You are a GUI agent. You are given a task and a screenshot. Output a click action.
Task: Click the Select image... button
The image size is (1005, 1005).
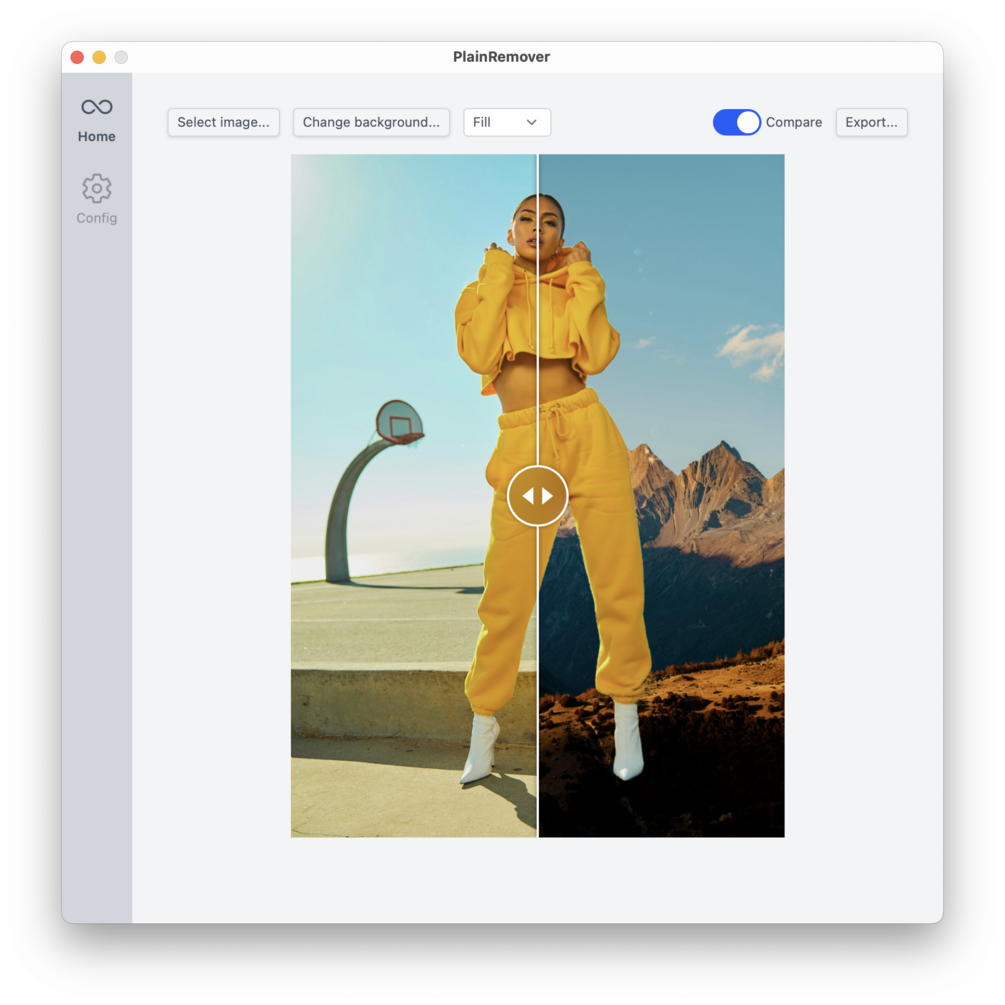223,122
